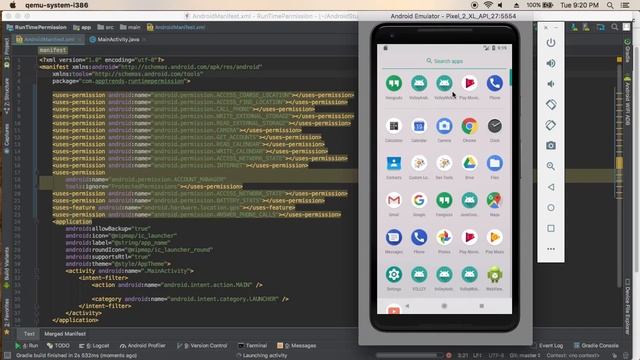Viewport: 640px width, 360px height.
Task: Tap emulator sidebar Back triangle icon
Action: (x=551, y=187)
